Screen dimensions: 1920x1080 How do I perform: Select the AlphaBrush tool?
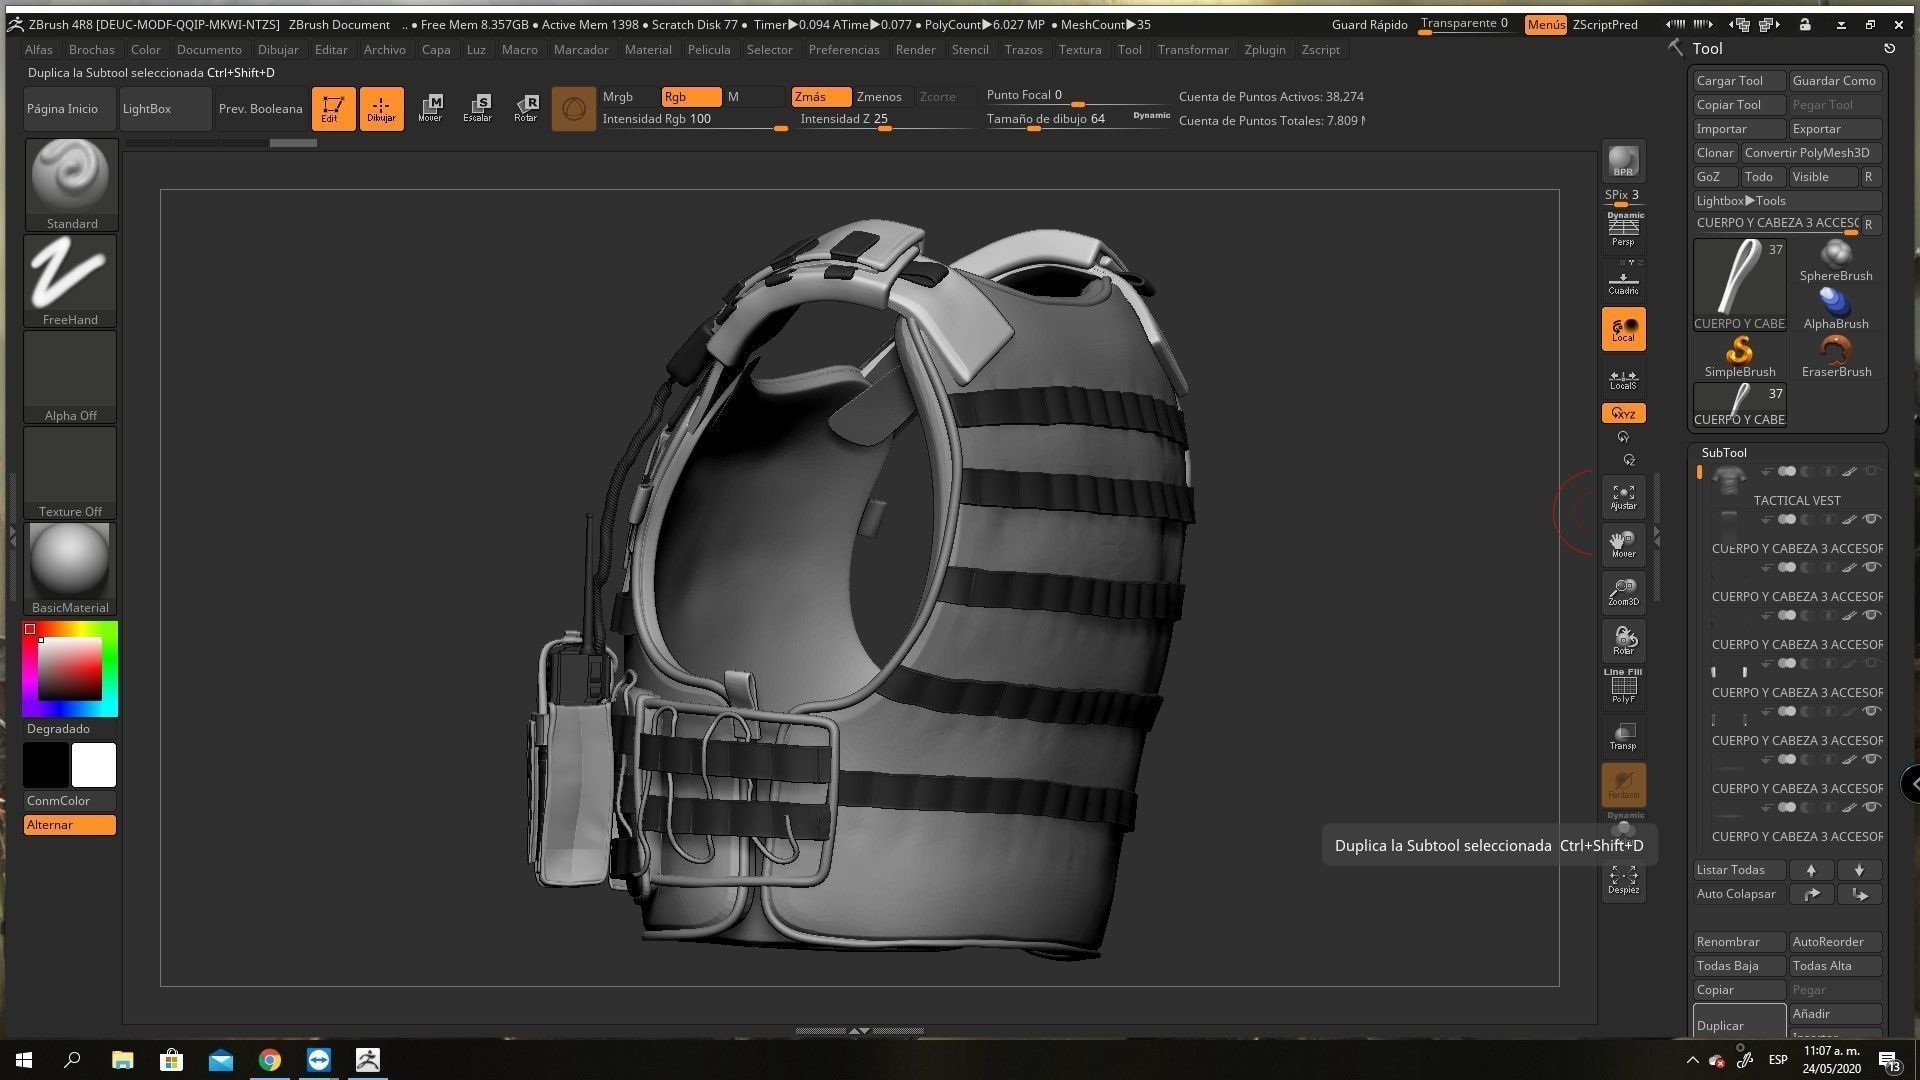(1836, 309)
